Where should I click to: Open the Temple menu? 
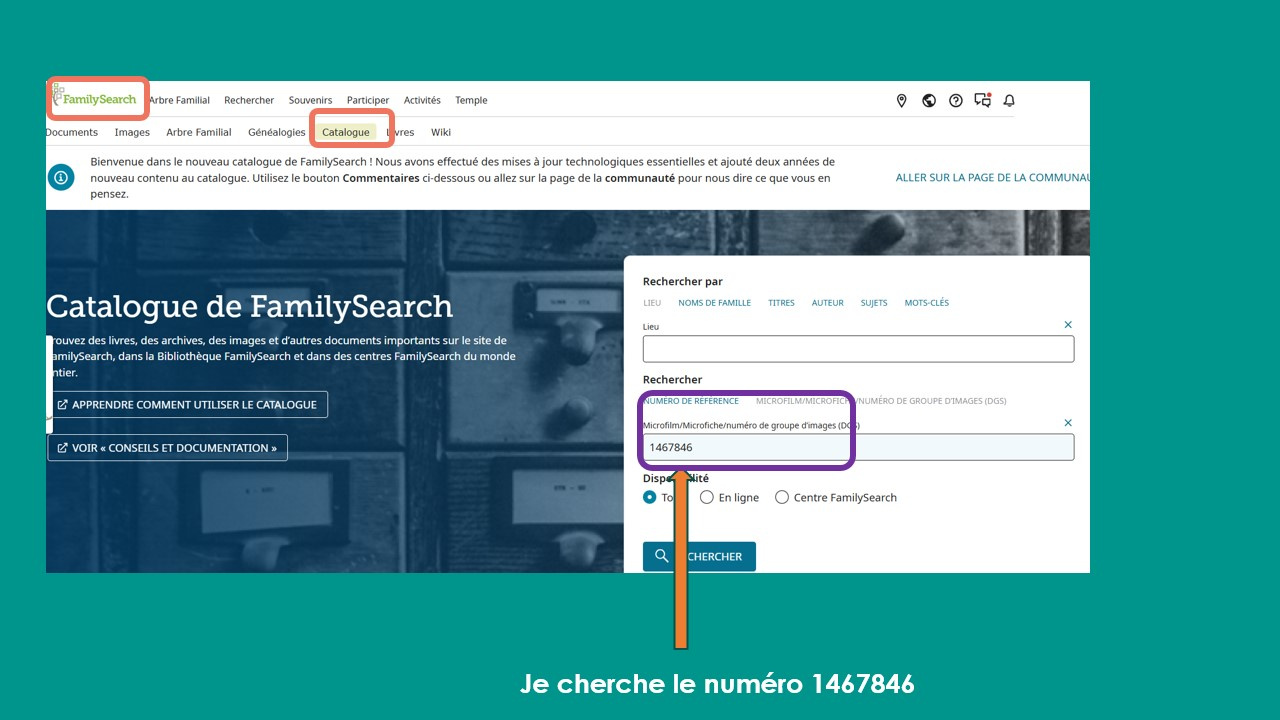471,100
